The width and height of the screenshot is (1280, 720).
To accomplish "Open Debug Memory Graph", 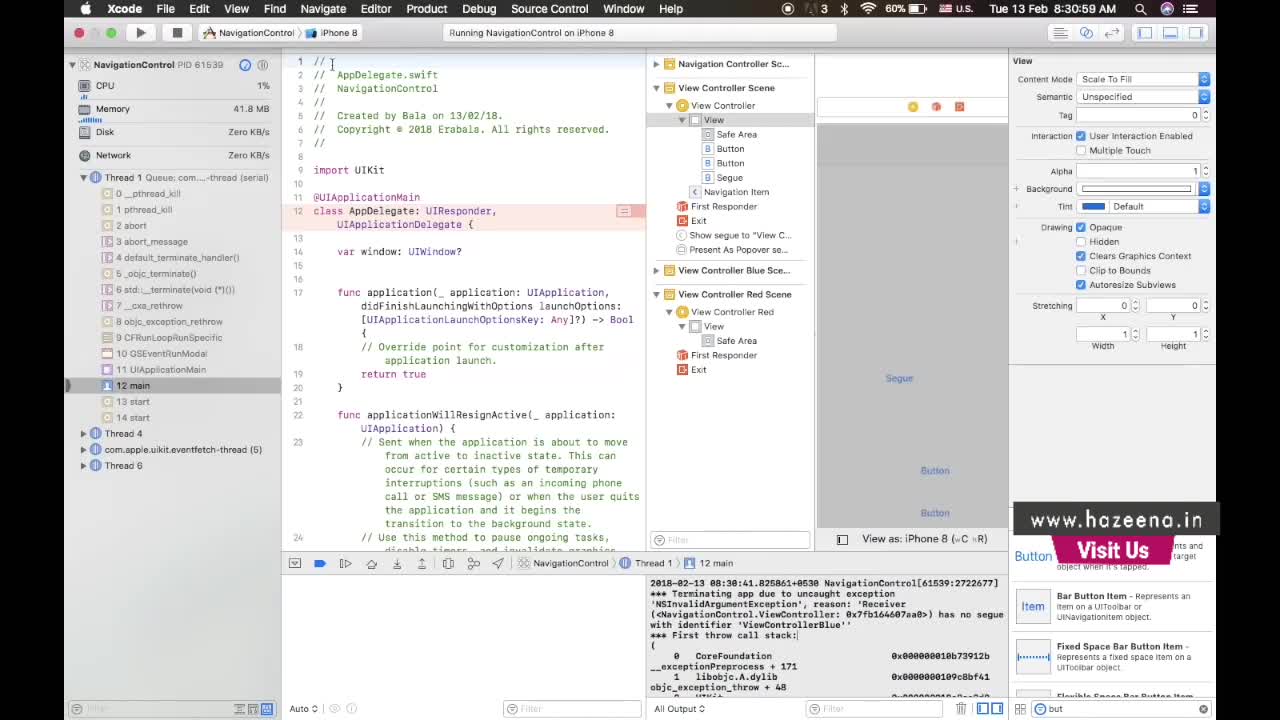I will coord(473,563).
